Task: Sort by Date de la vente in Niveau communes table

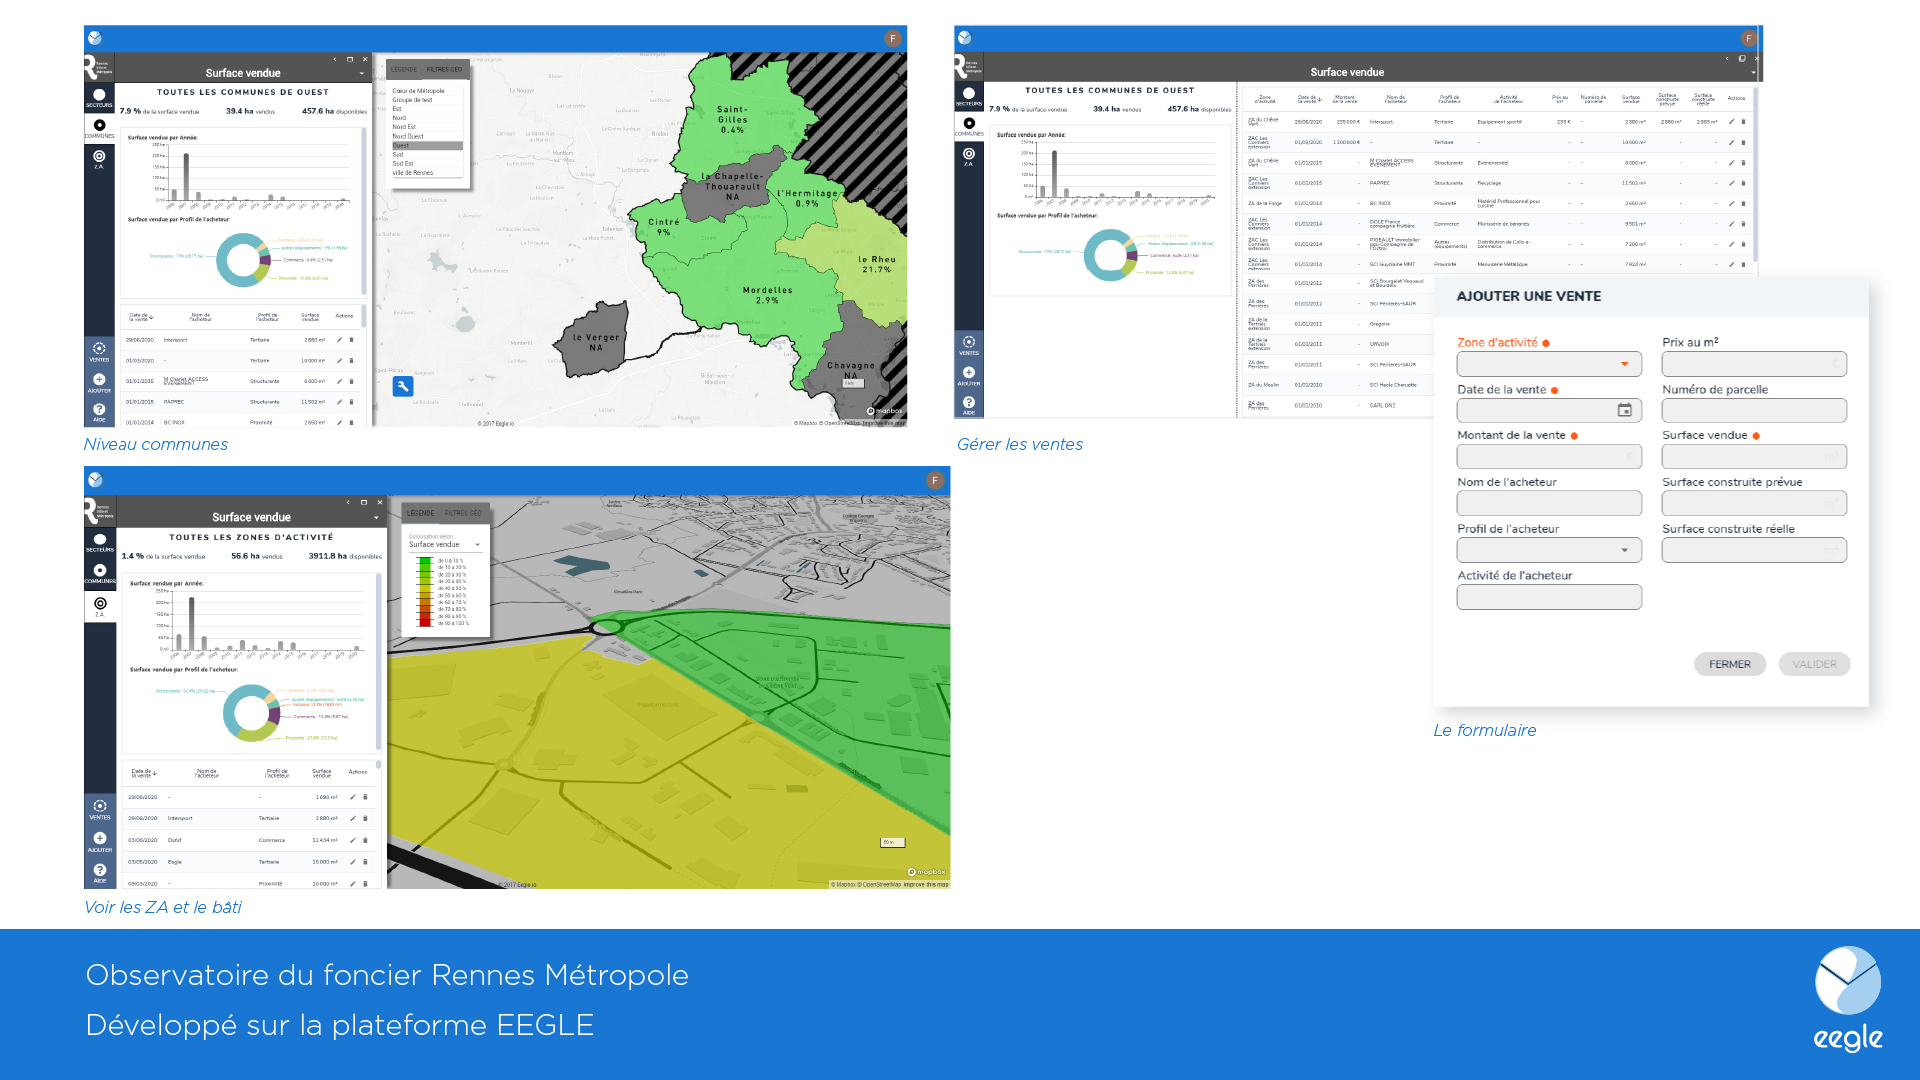Action: [x=140, y=317]
